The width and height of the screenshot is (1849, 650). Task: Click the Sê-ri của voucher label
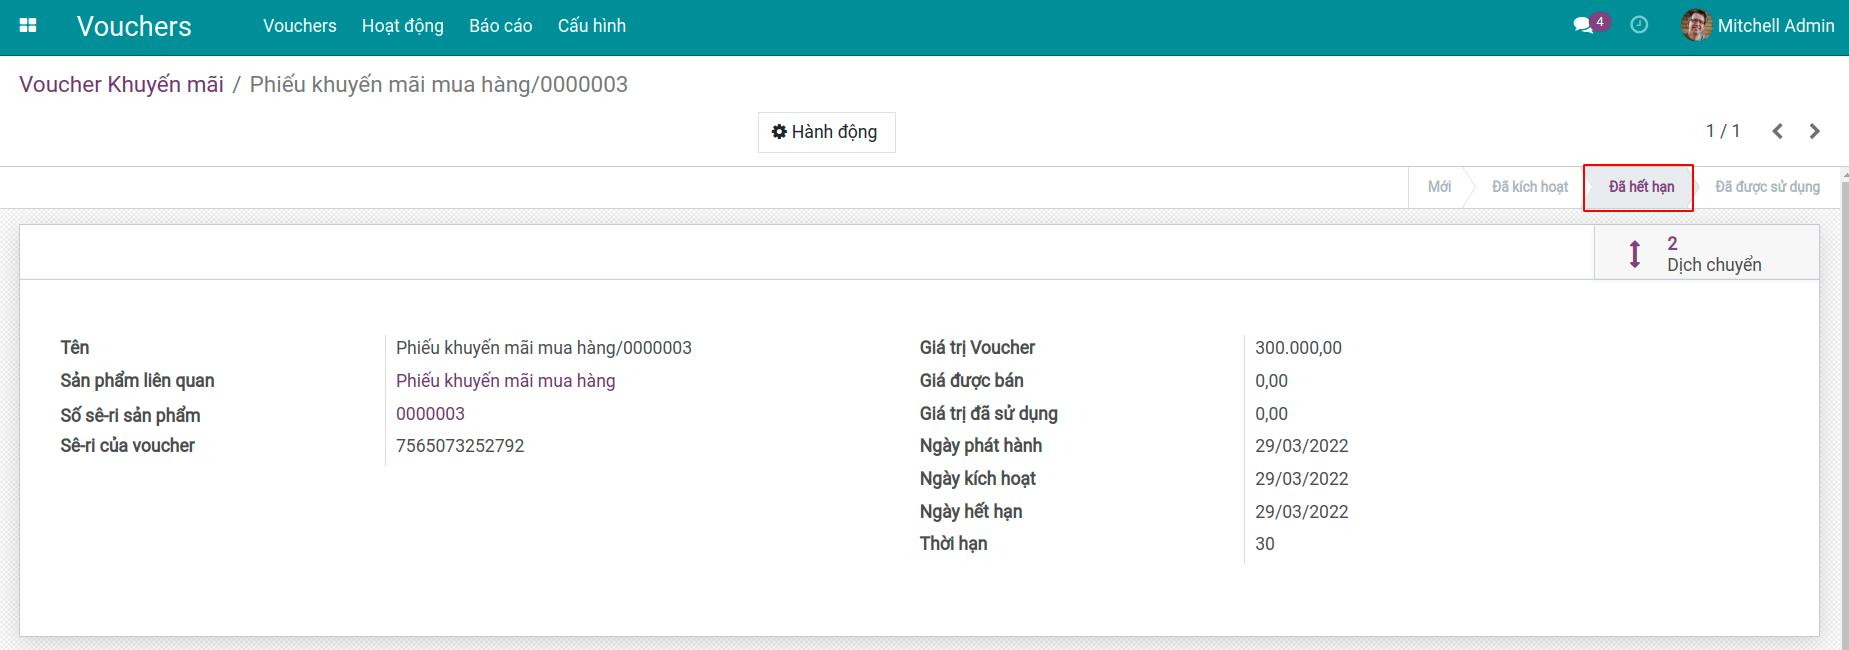tap(127, 446)
